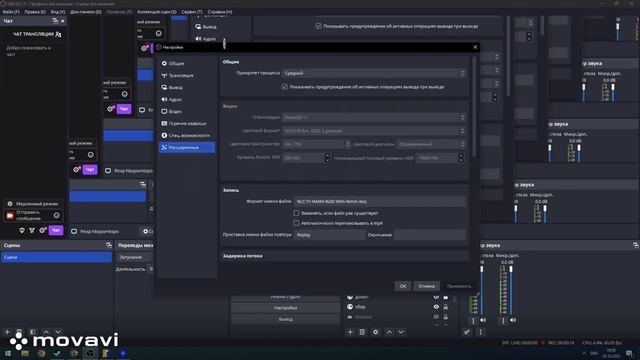Close the Настройки dialog with X
The image size is (640, 360).
(475, 47)
